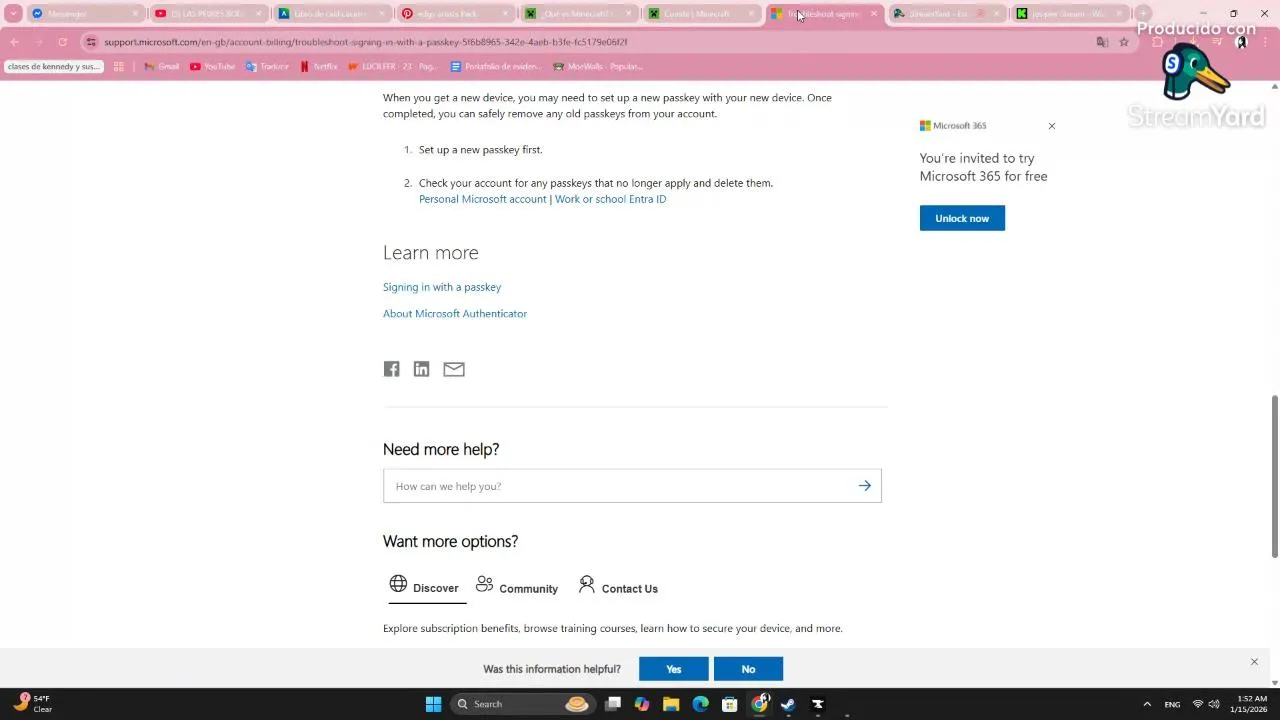Switch to Chrome in the taskbar
Viewport: 1280px width, 720px height.
759,704
